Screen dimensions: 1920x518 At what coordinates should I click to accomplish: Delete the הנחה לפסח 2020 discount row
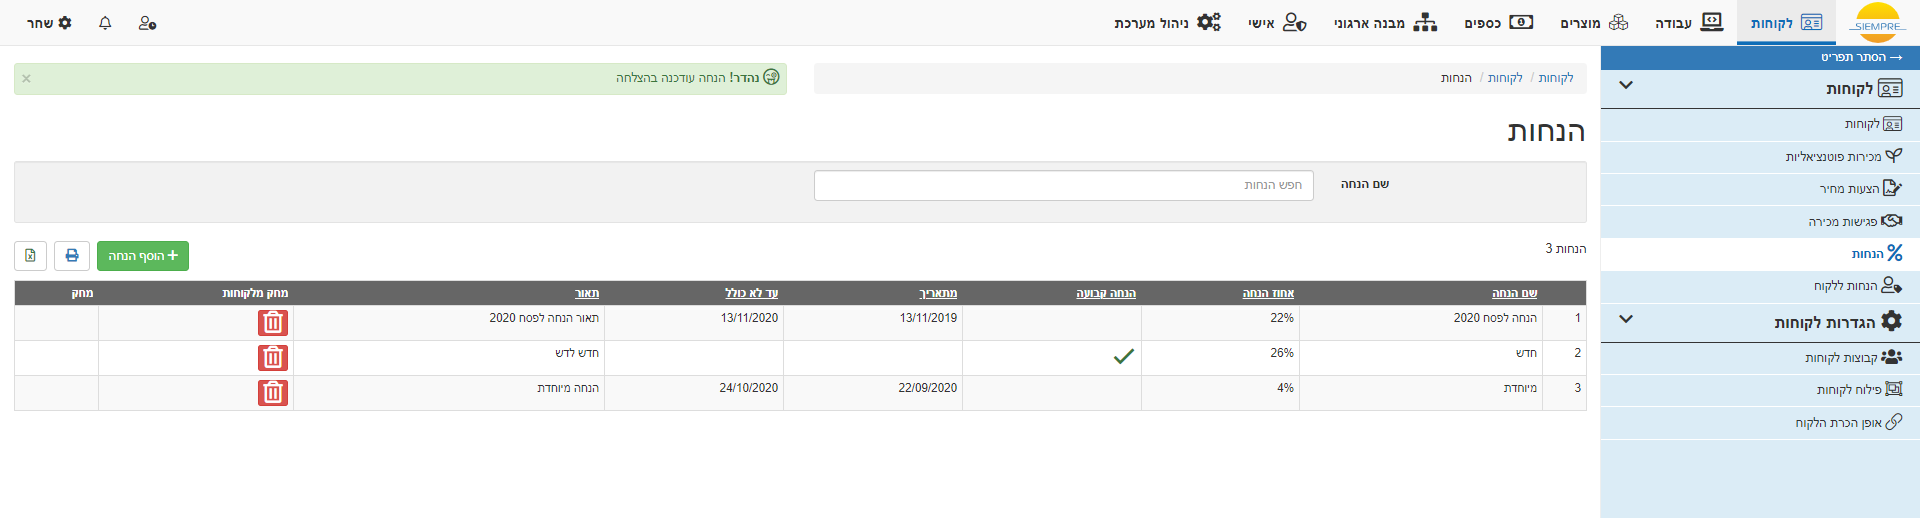[273, 323]
